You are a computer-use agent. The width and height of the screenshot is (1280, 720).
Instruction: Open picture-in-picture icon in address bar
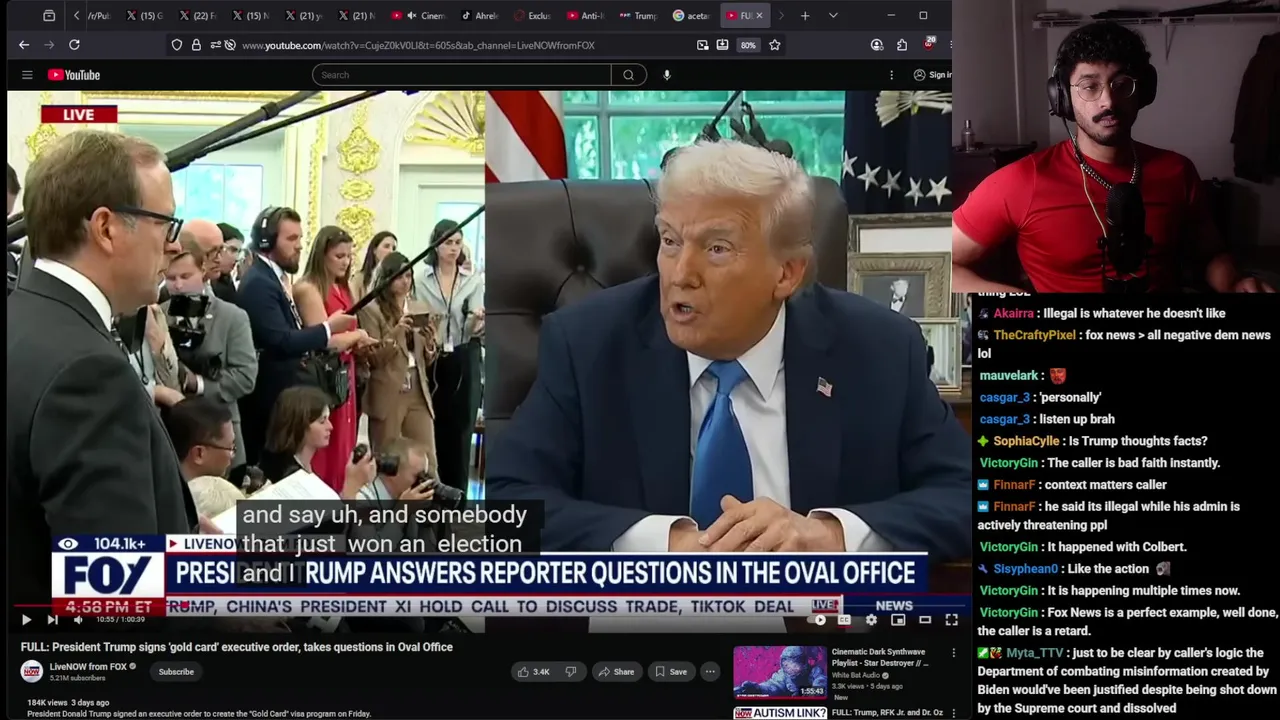[x=702, y=45]
